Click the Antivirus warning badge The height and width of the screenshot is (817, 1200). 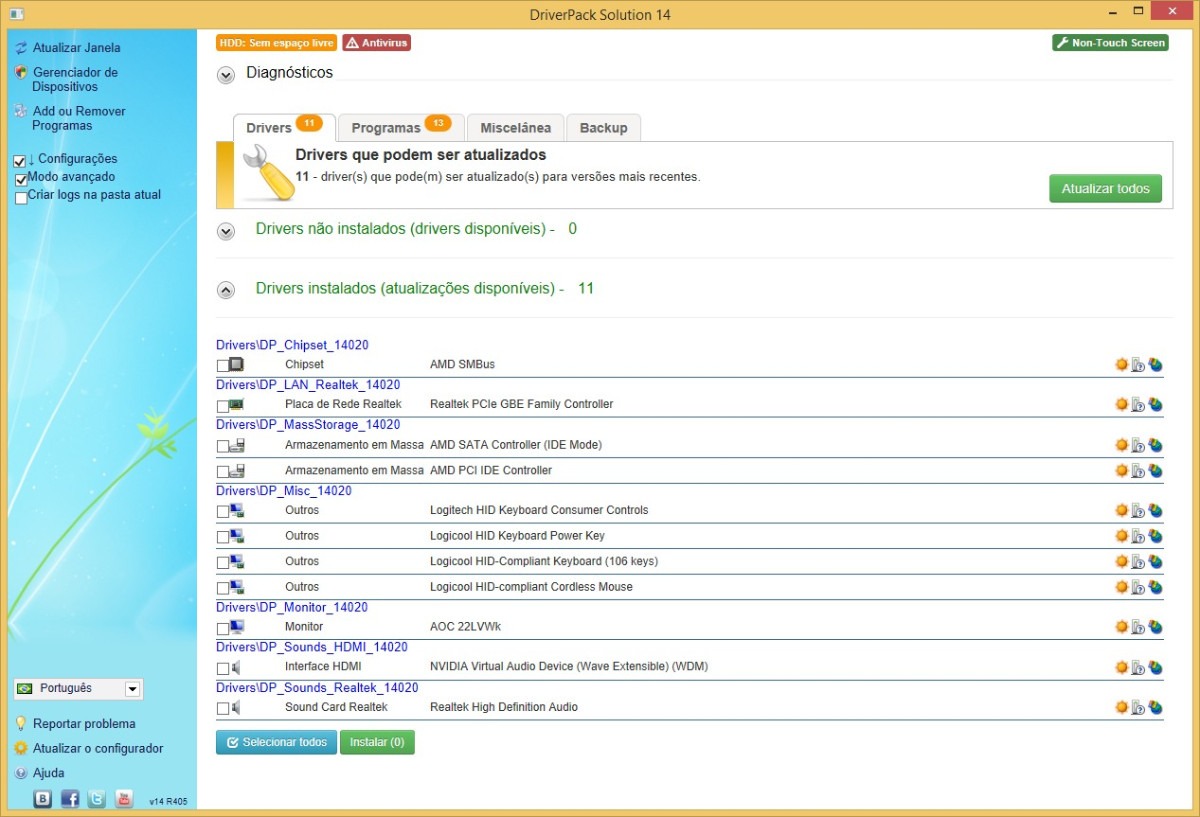tap(376, 43)
